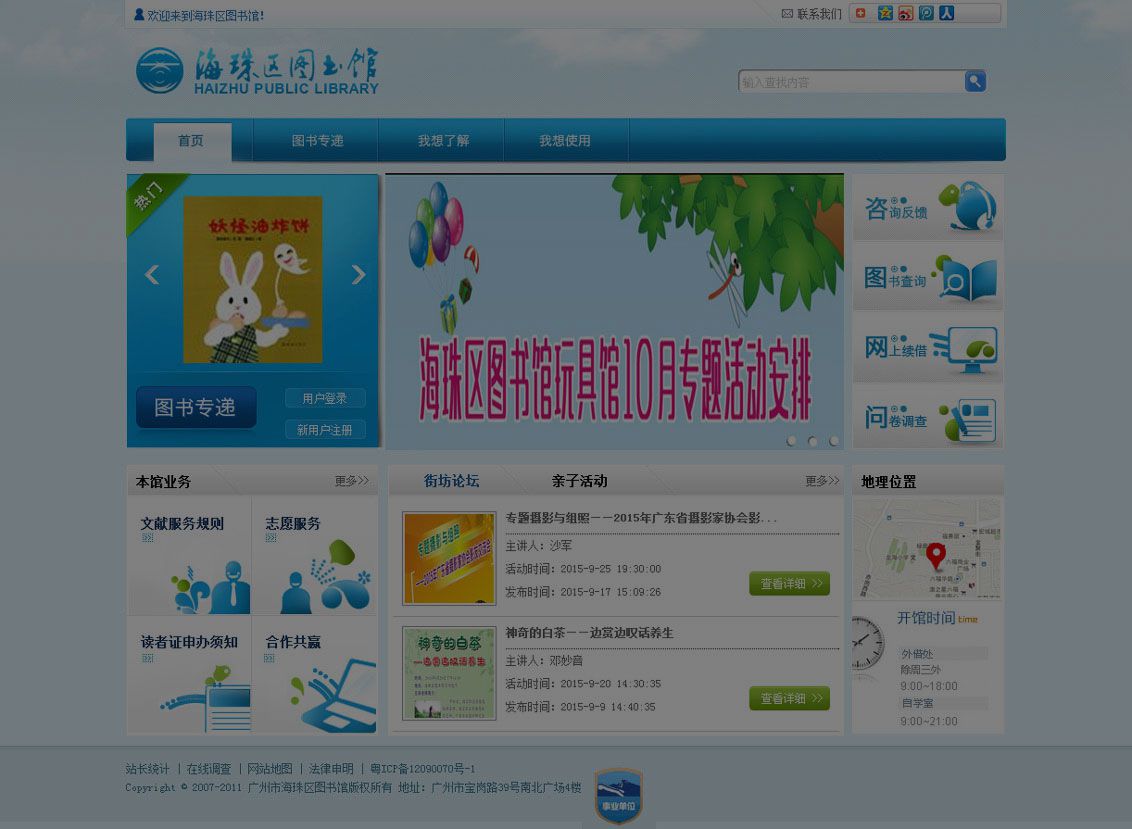Image resolution: width=1132 pixels, height=829 pixels.
Task: Share to QQ Zone using star icon
Action: coord(885,13)
